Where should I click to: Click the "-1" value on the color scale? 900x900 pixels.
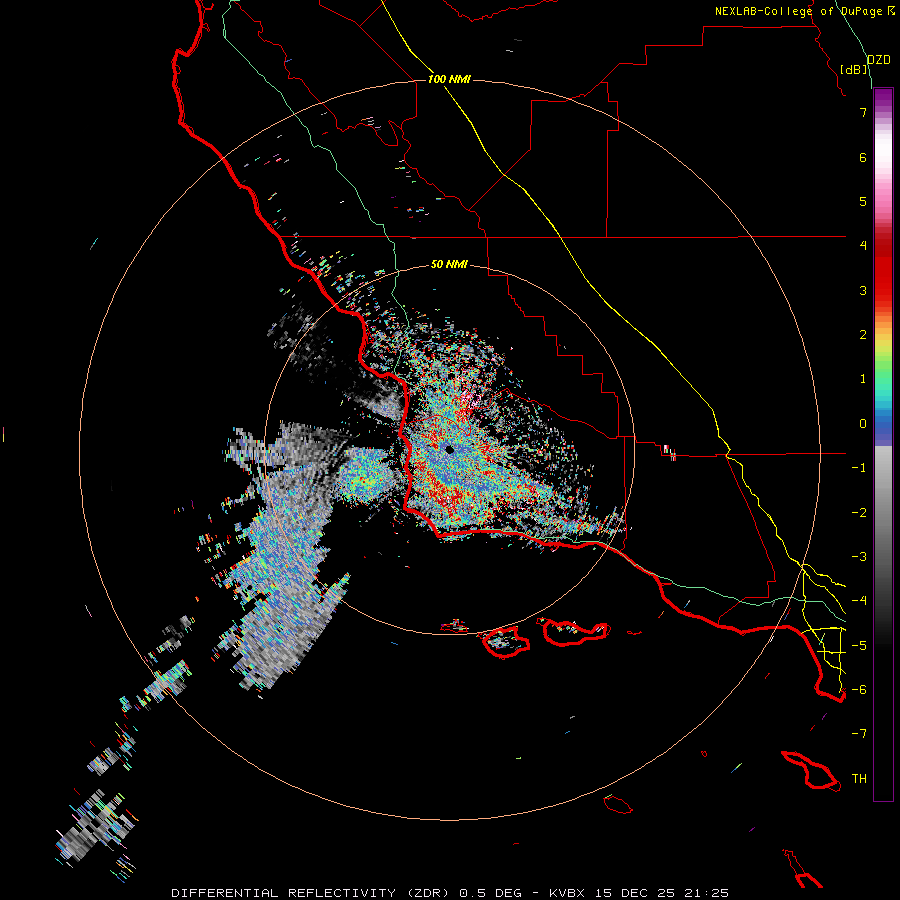[859, 468]
